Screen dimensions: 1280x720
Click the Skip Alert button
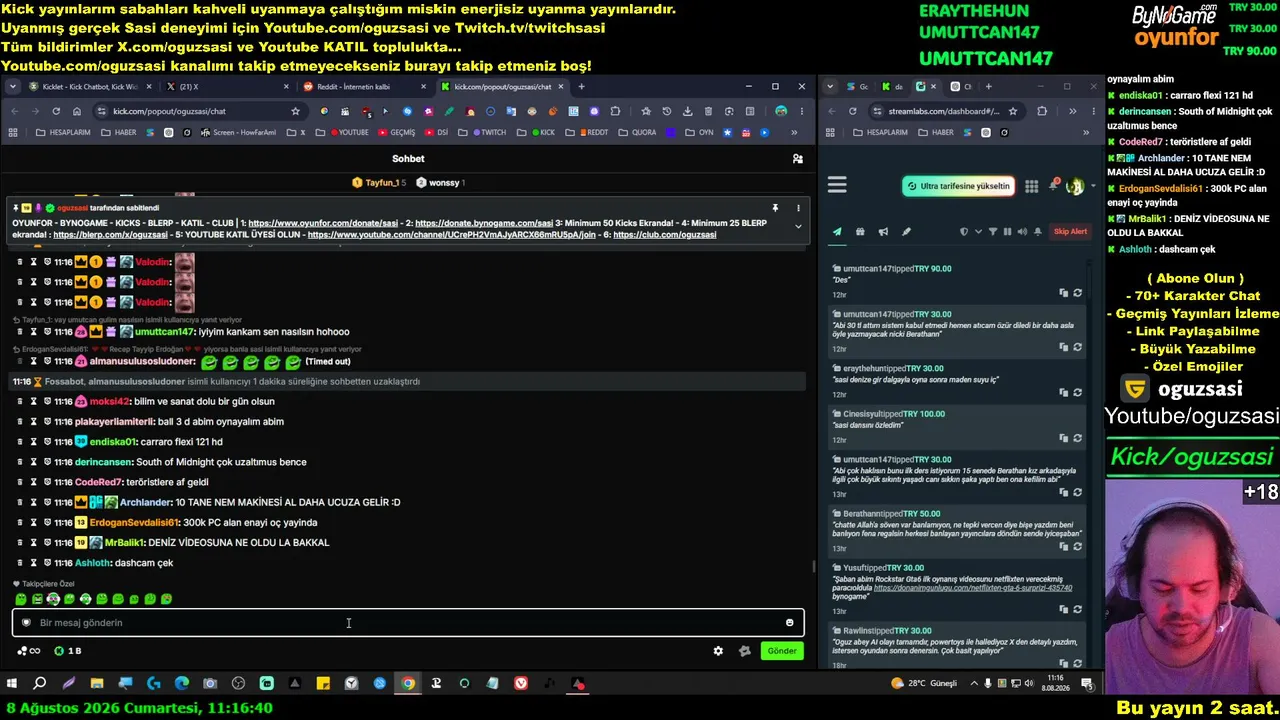click(x=1070, y=232)
